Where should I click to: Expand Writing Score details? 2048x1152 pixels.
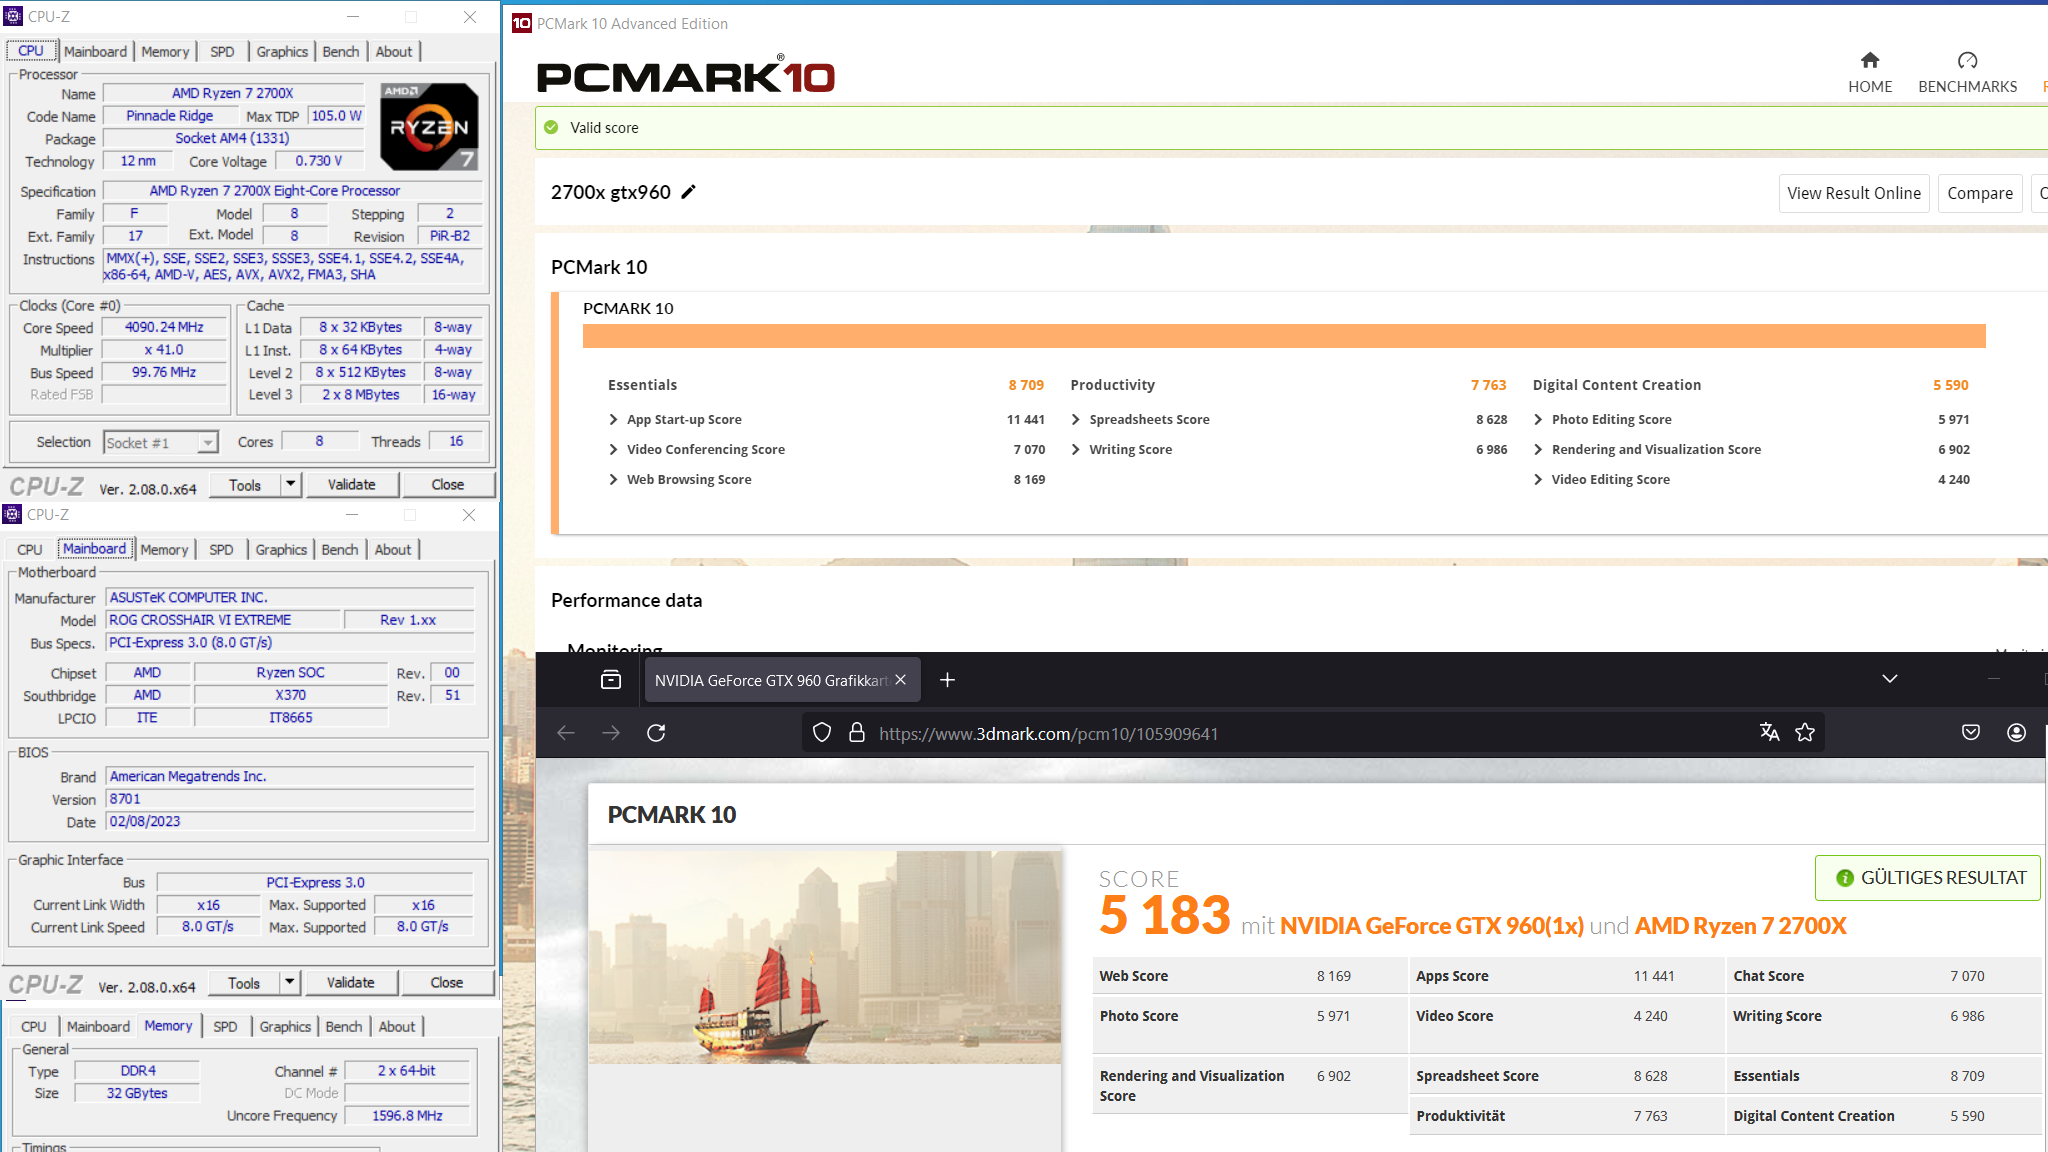coord(1076,450)
